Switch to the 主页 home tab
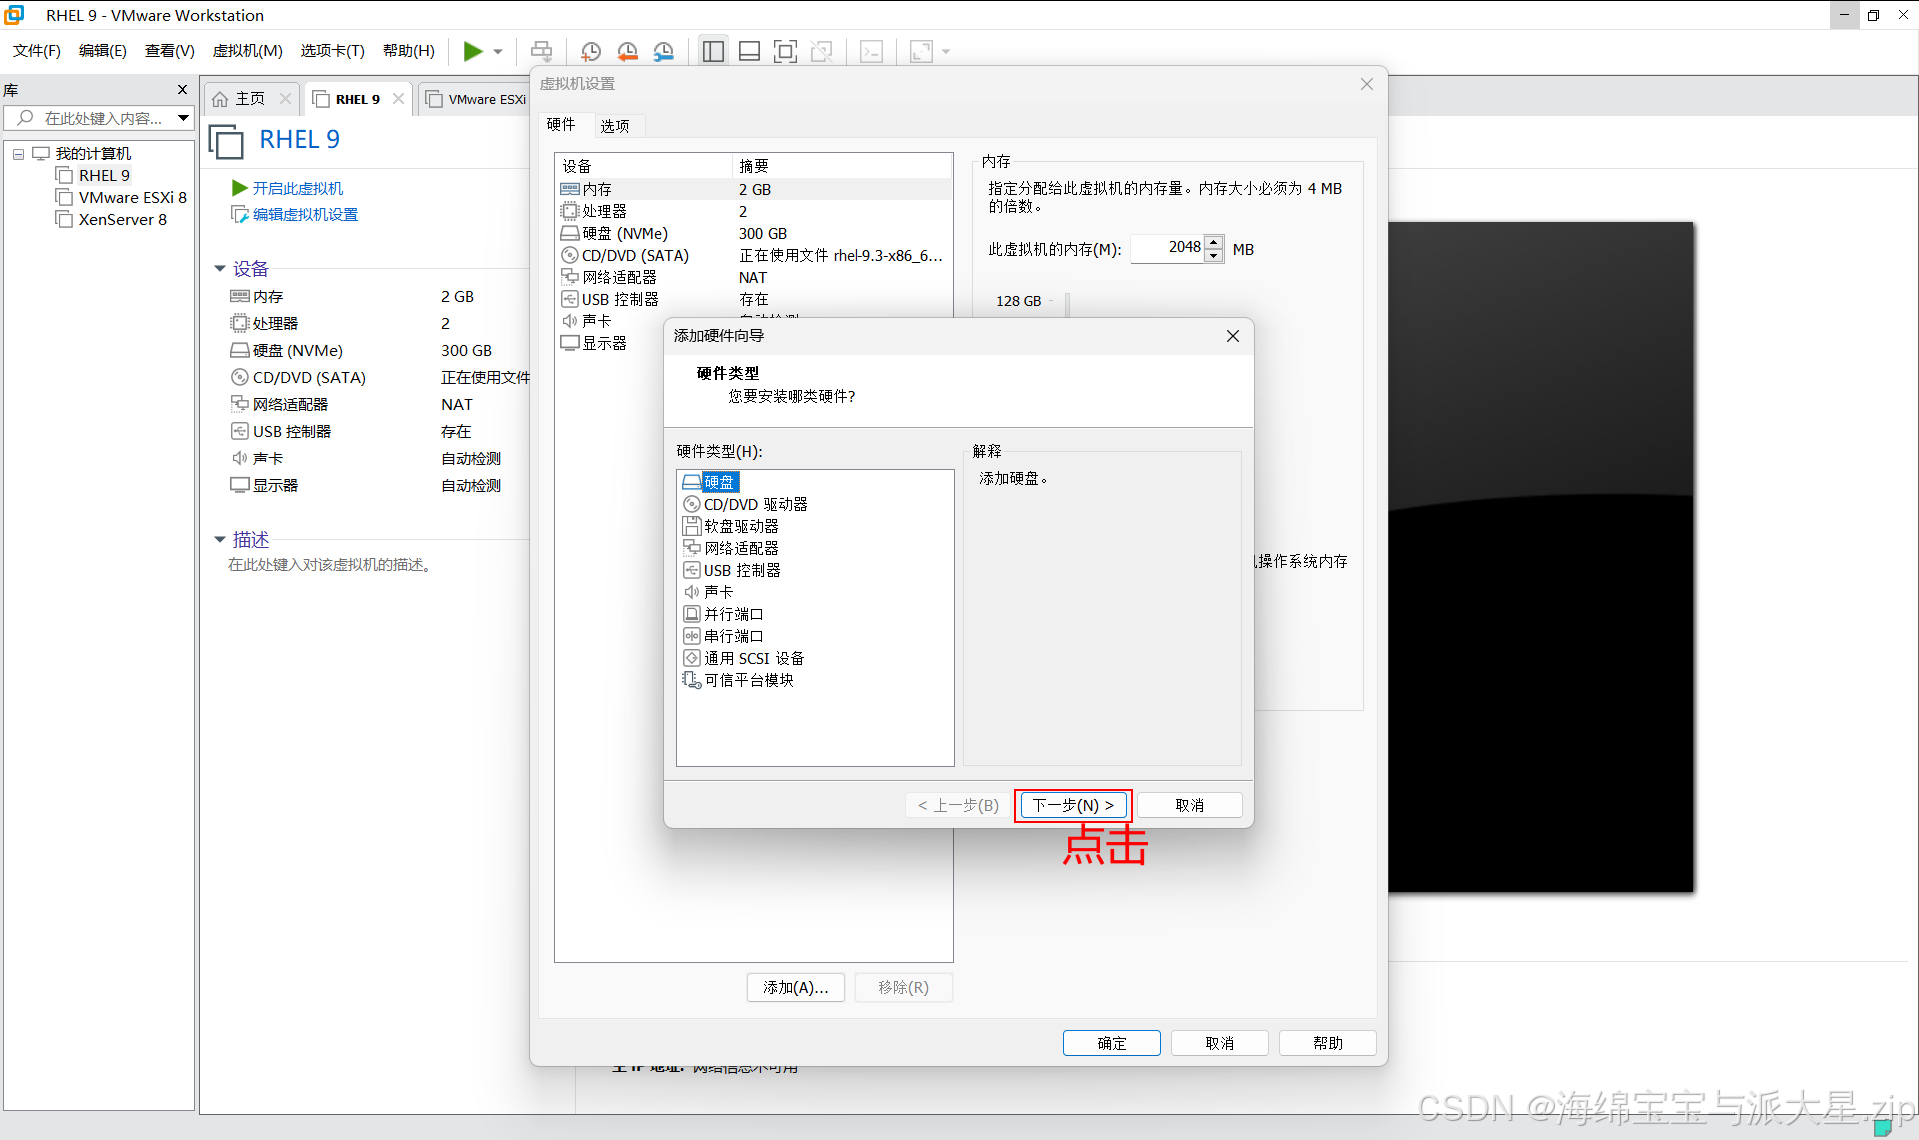Image resolution: width=1919 pixels, height=1140 pixels. [x=250, y=99]
